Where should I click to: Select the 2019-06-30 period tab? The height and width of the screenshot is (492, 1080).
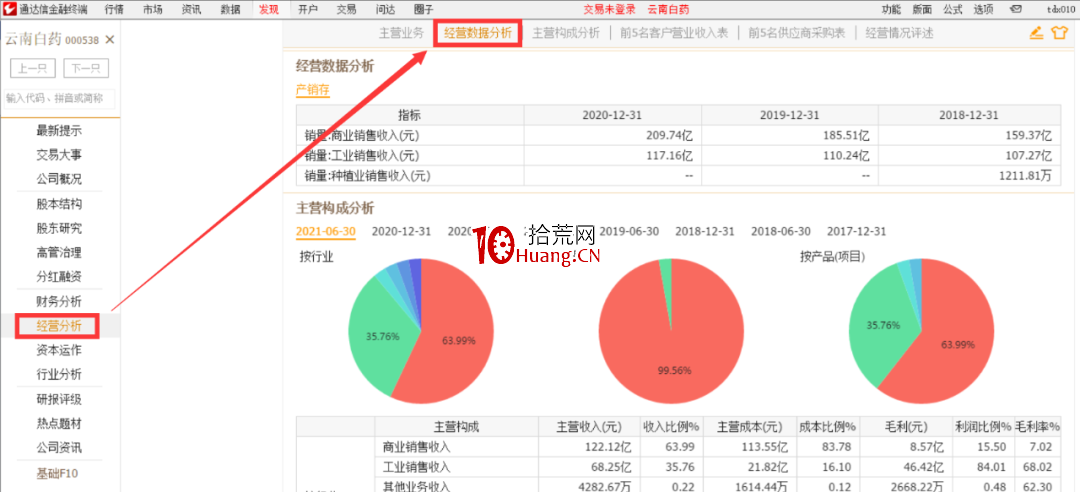pos(629,232)
